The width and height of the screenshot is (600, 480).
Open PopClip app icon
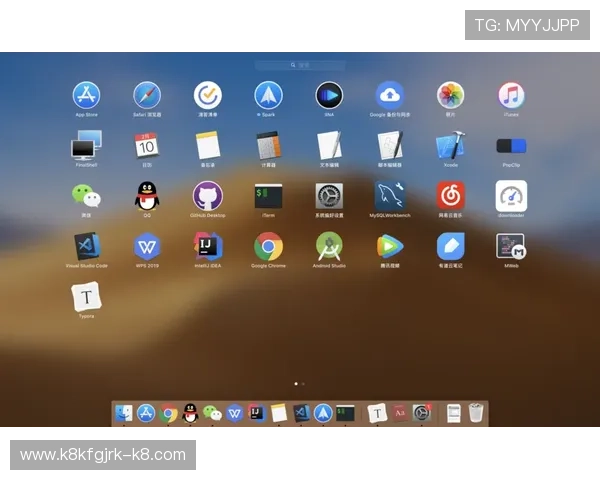pos(511,146)
